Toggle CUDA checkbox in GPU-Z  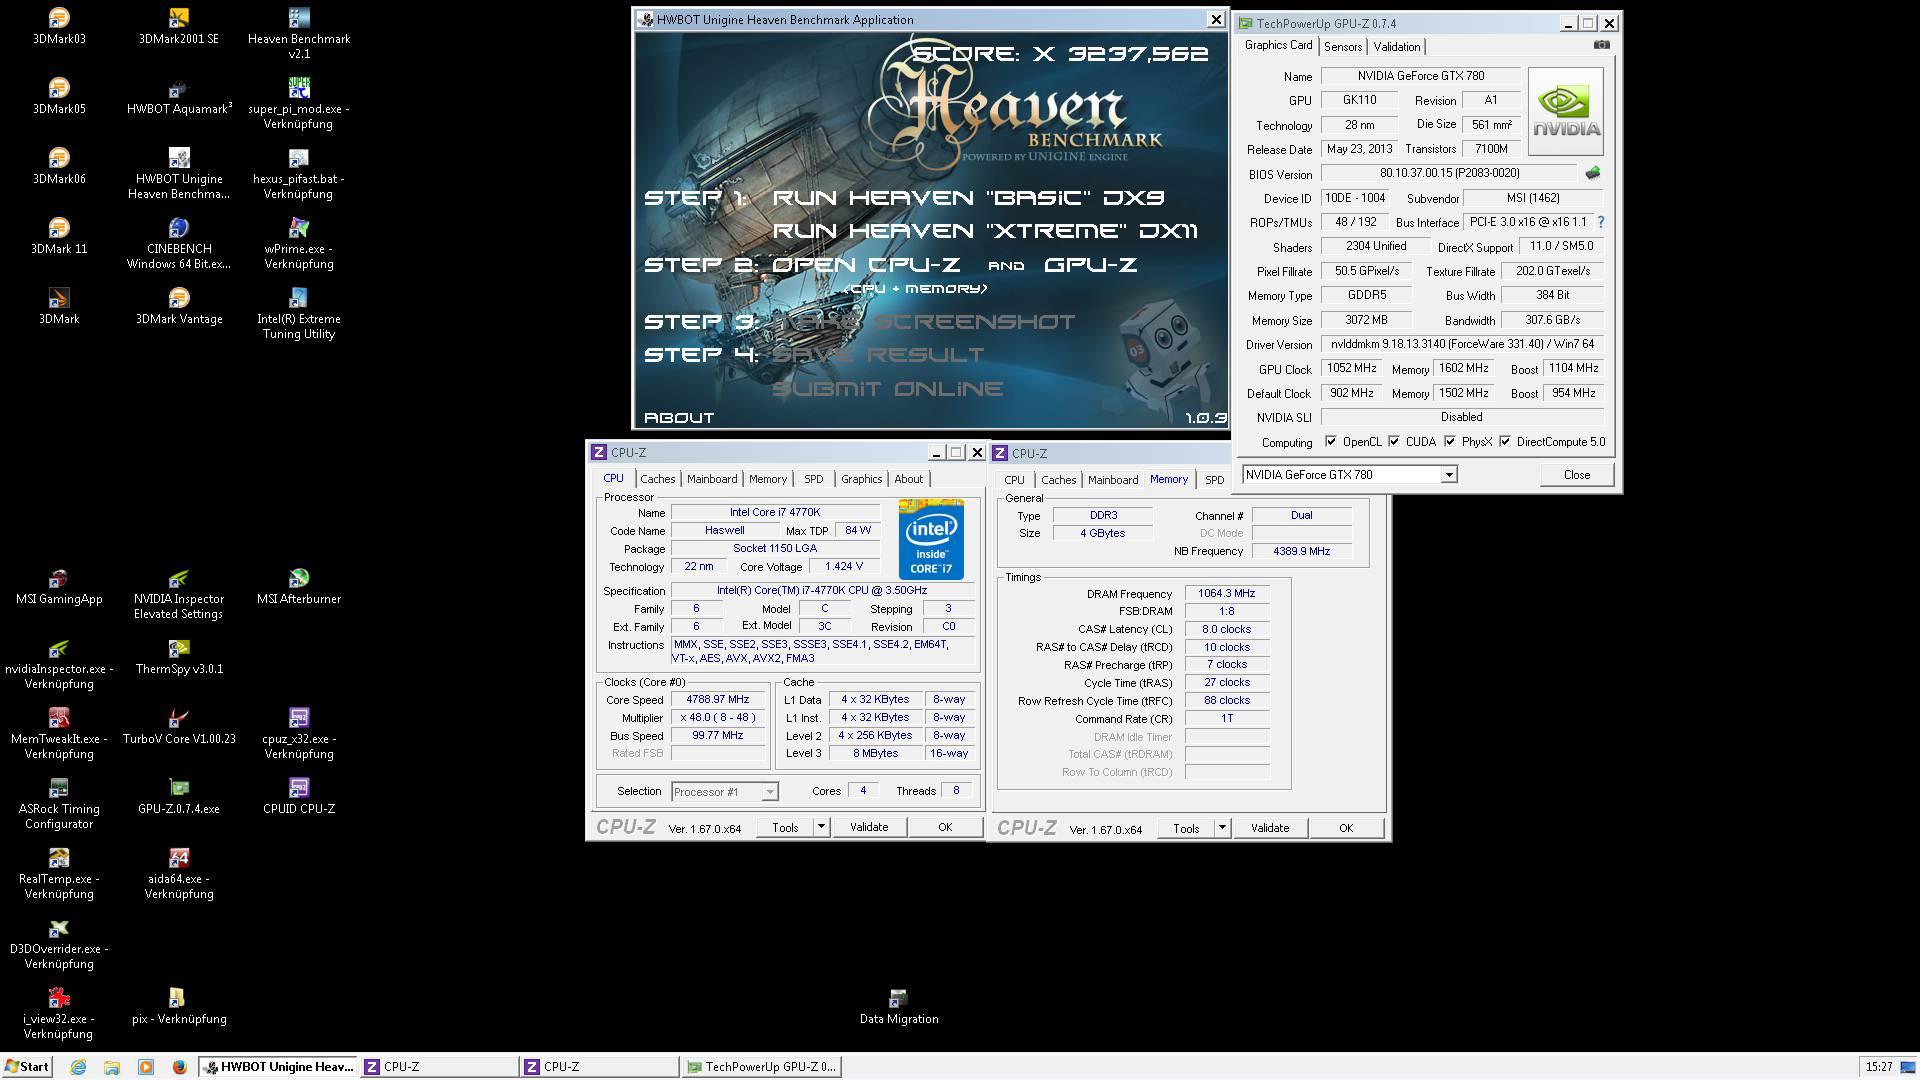pyautogui.click(x=1394, y=442)
